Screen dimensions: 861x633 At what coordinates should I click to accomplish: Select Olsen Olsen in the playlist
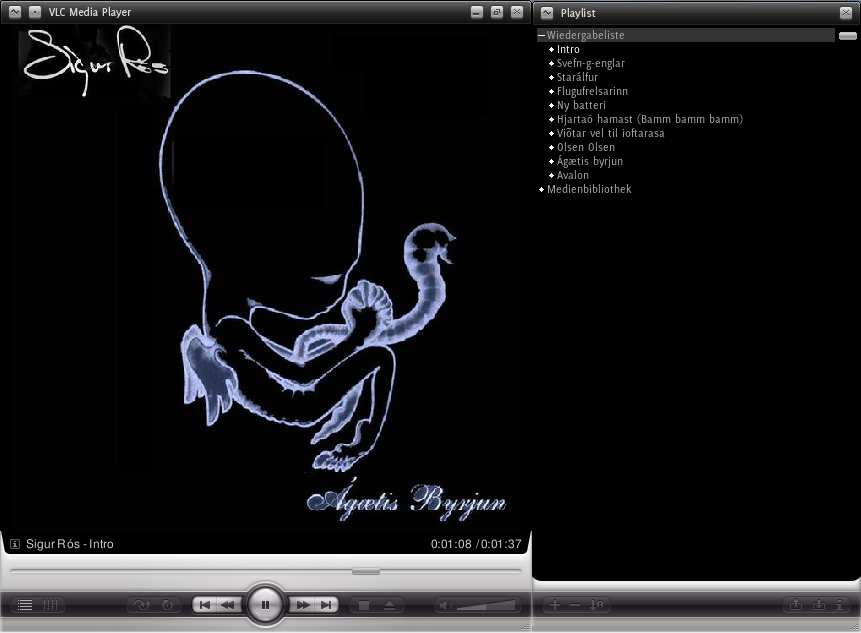[x=585, y=147]
